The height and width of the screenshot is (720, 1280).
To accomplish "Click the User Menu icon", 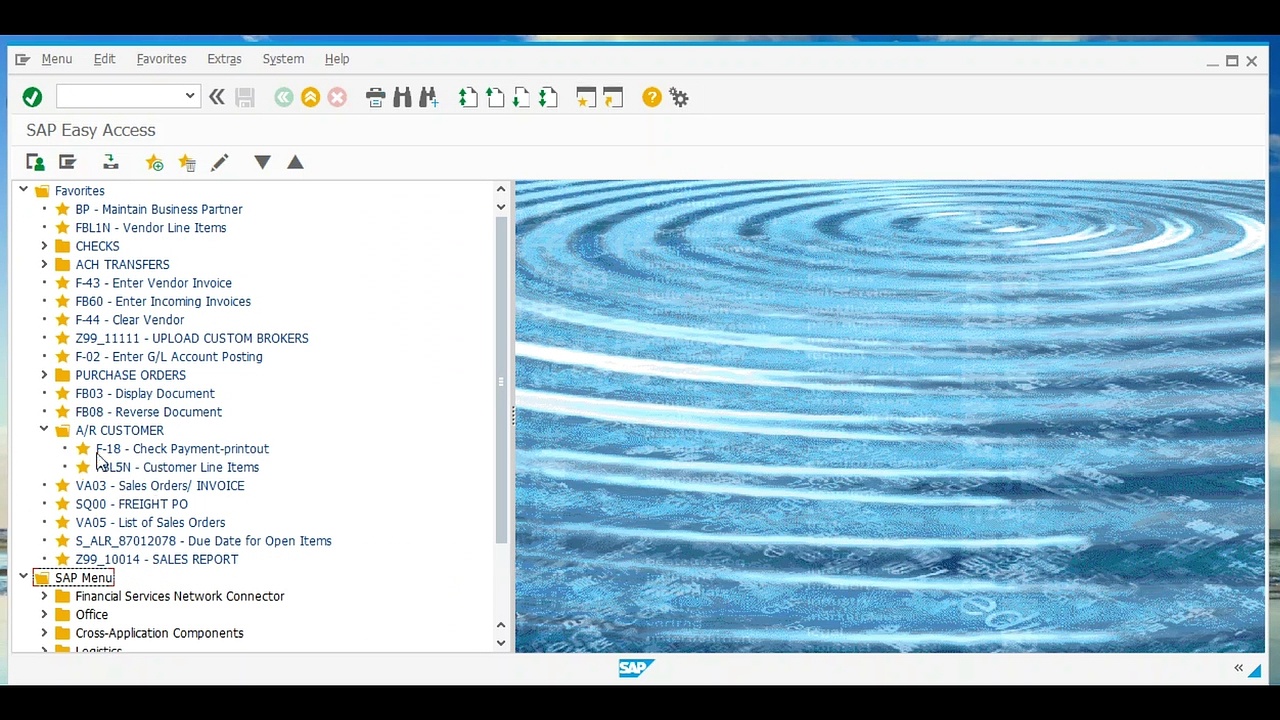I will [35, 162].
